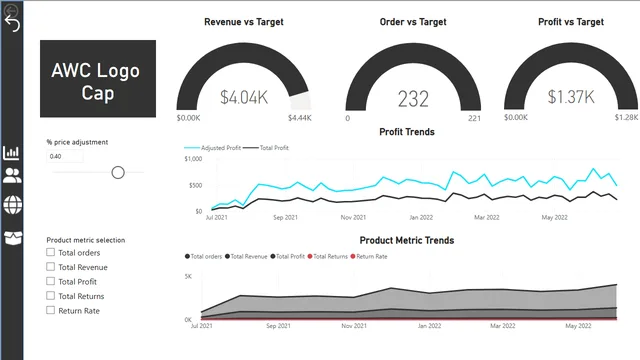640x360 pixels.
Task: Click the Profit vs Target gauge $1.37K value
Action: tap(571, 97)
